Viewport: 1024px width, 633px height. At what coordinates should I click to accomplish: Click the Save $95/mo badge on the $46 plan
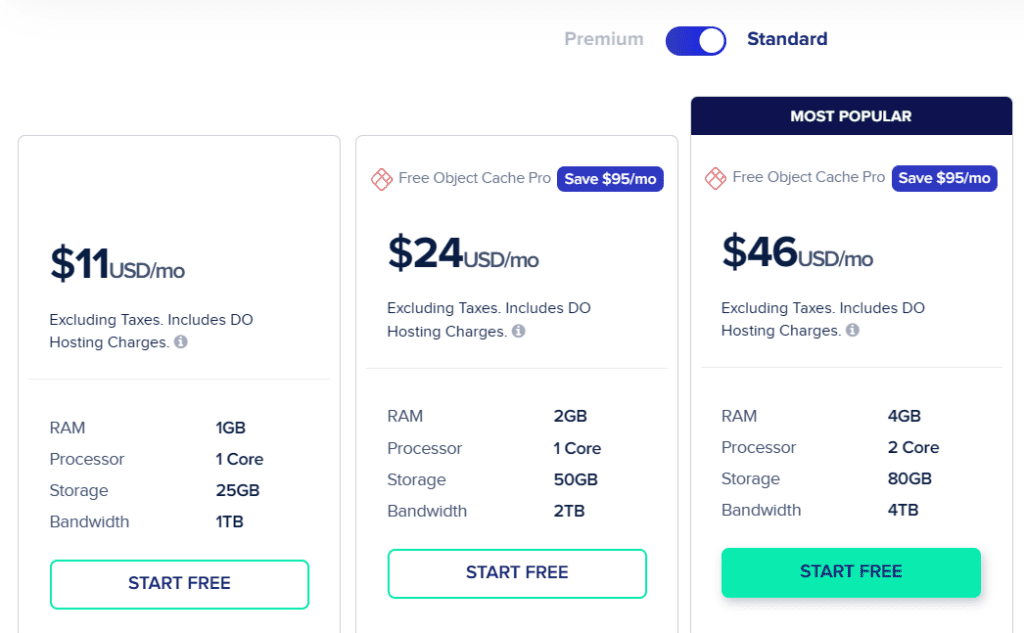pyautogui.click(x=944, y=178)
